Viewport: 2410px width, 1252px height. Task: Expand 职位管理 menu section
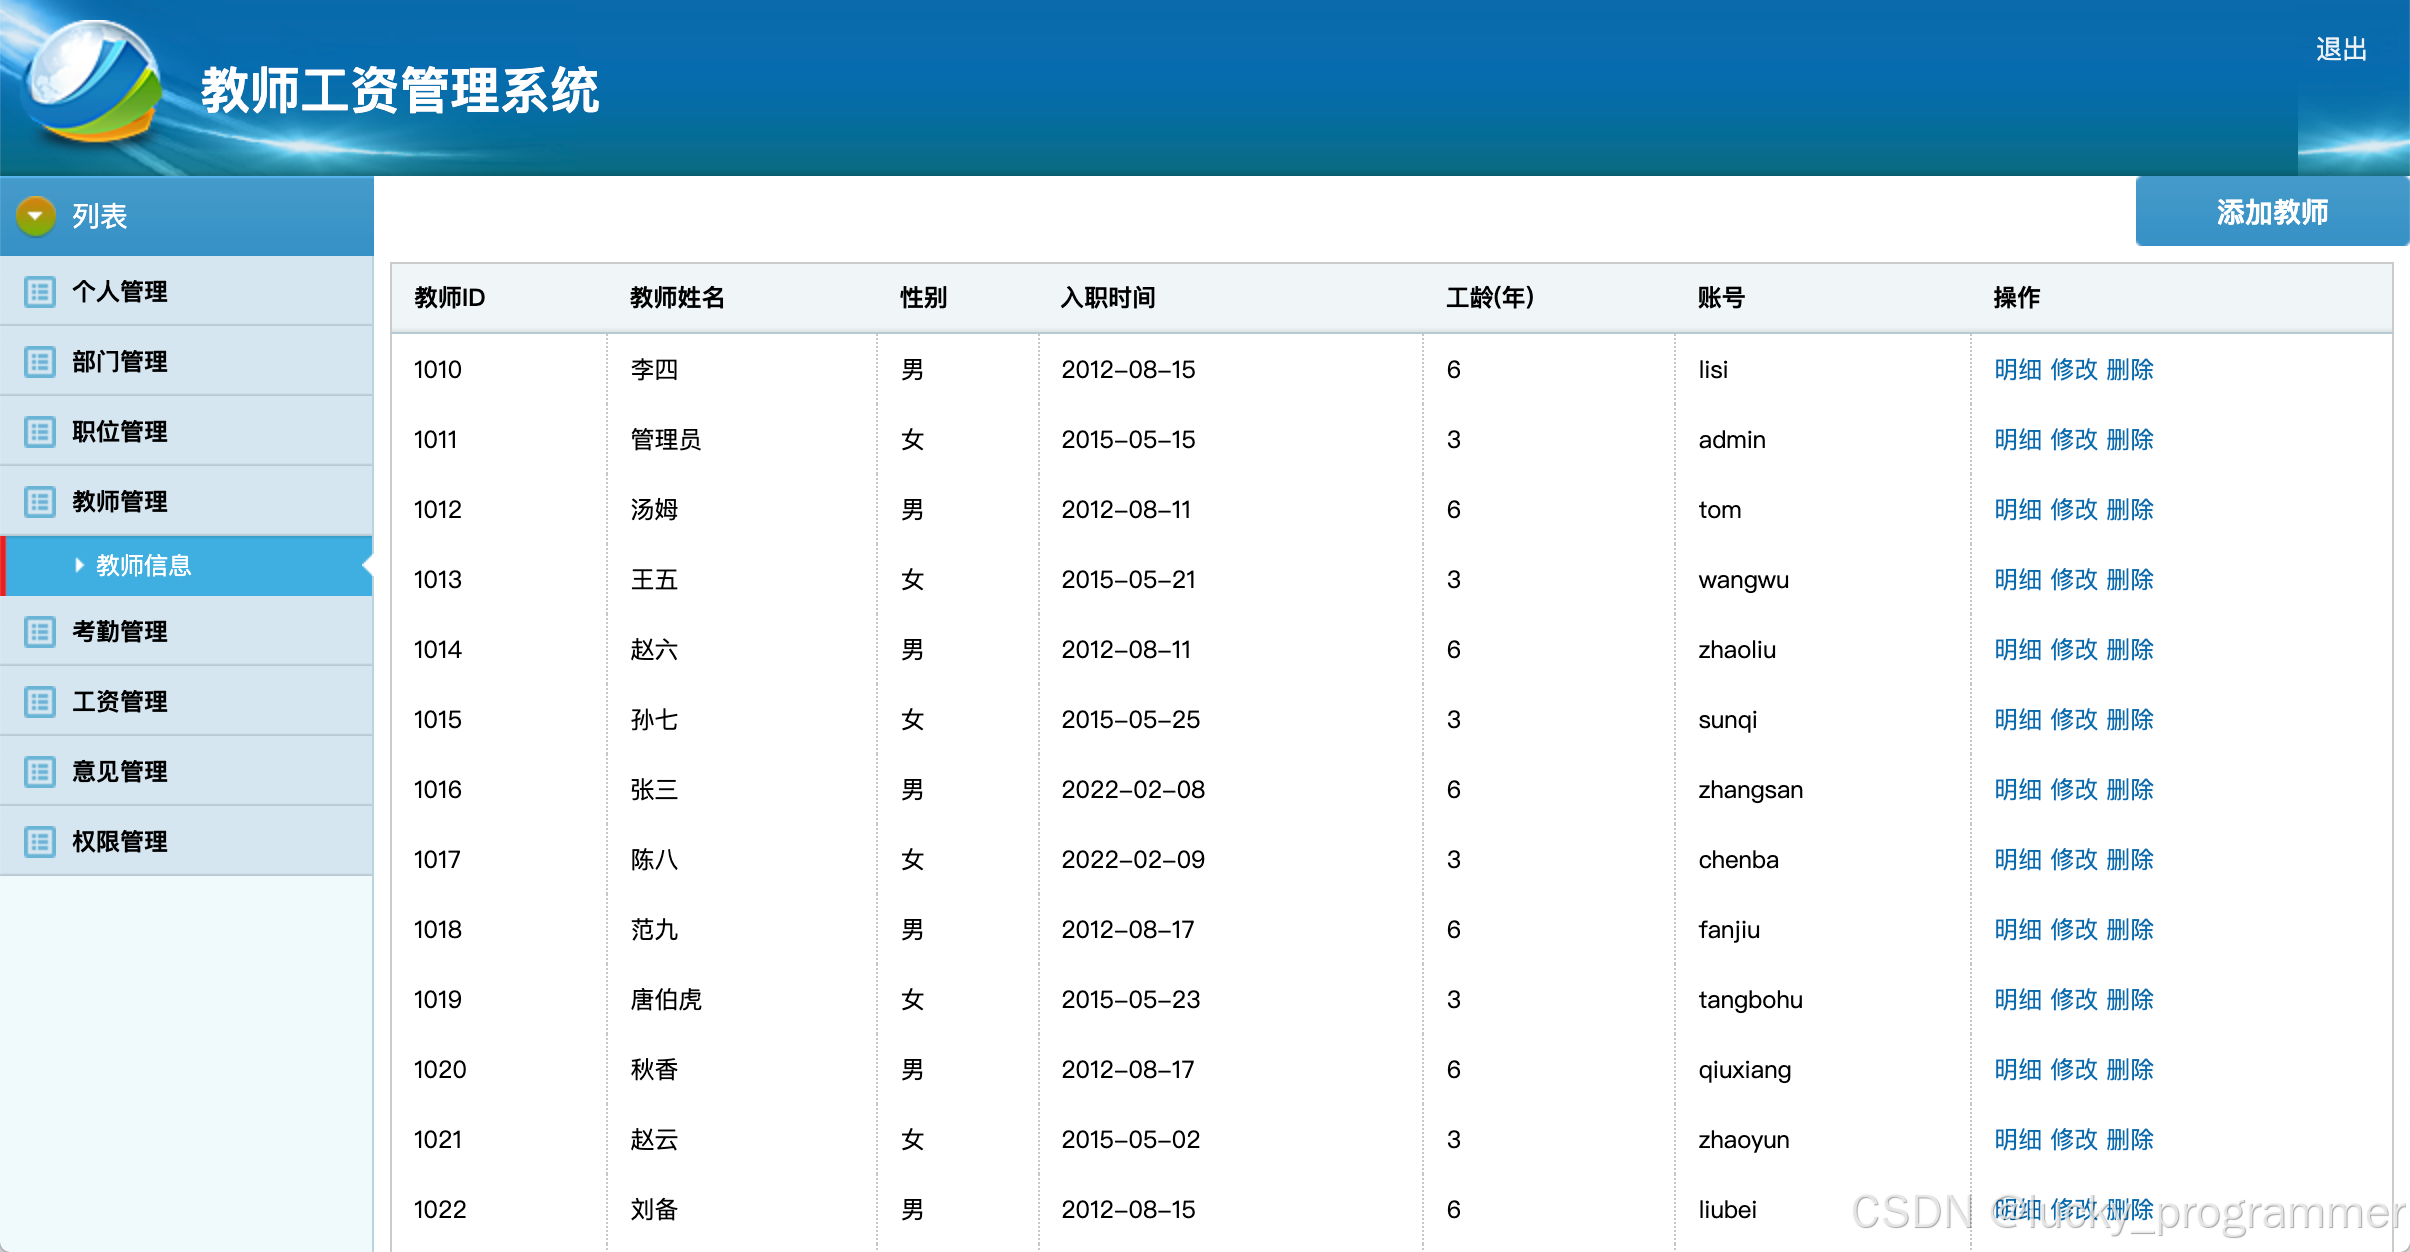[x=186, y=432]
